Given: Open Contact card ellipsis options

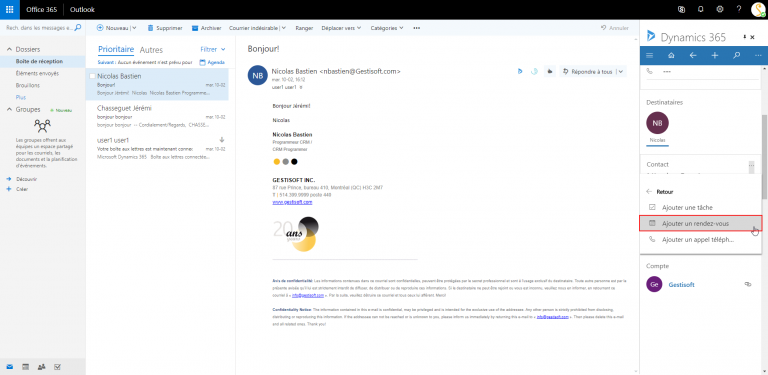Looking at the screenshot, I should pyautogui.click(x=751, y=165).
